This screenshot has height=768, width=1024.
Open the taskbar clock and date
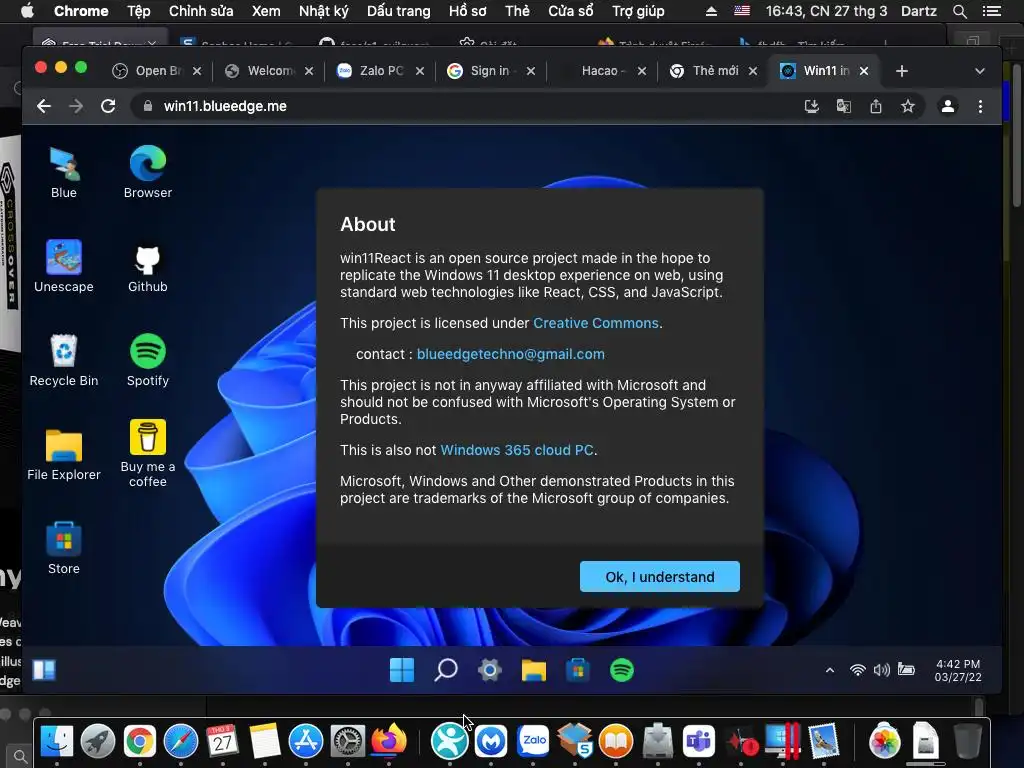(958, 671)
